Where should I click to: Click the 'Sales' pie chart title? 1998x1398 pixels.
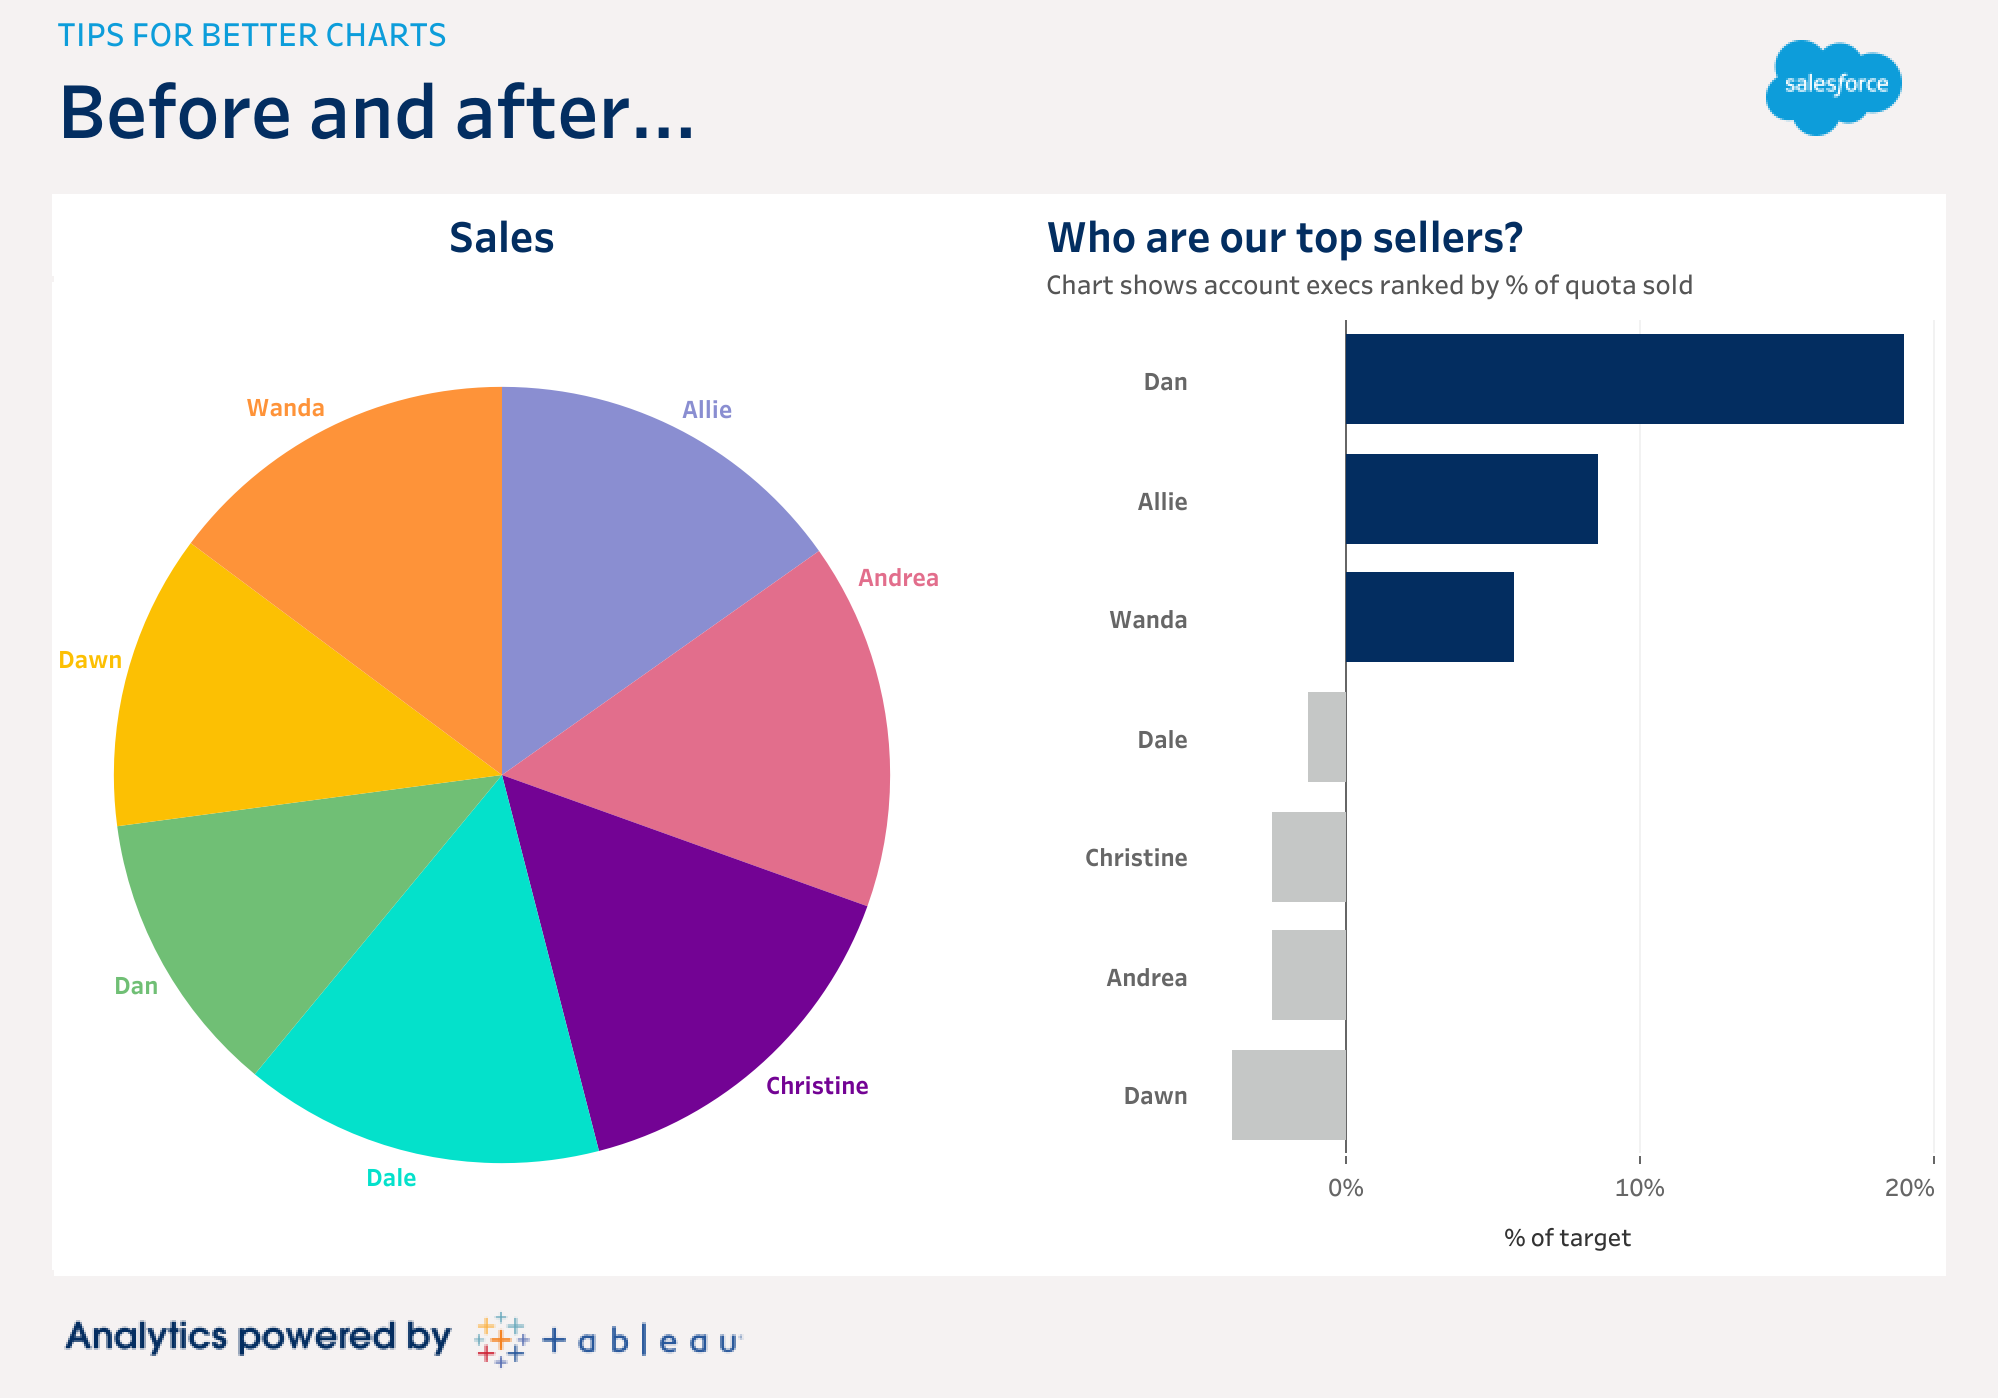point(501,238)
